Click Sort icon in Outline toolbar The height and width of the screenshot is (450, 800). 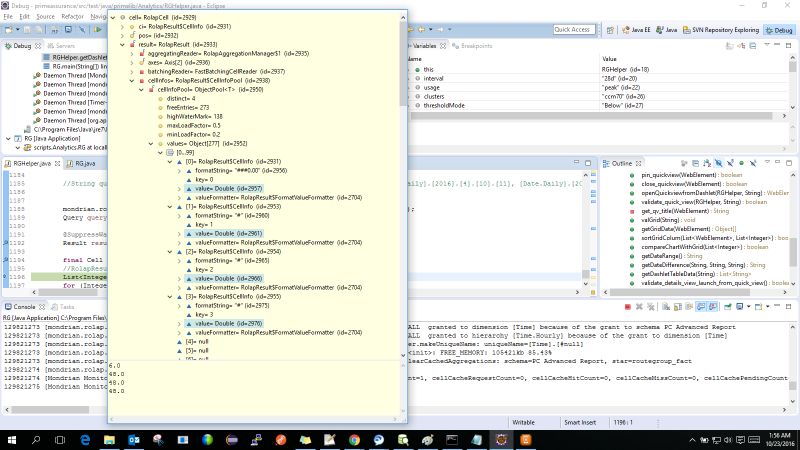click(x=707, y=163)
